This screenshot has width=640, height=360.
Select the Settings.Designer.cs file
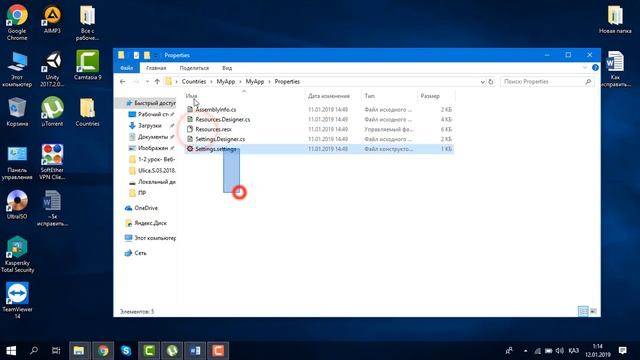pyautogui.click(x=220, y=139)
